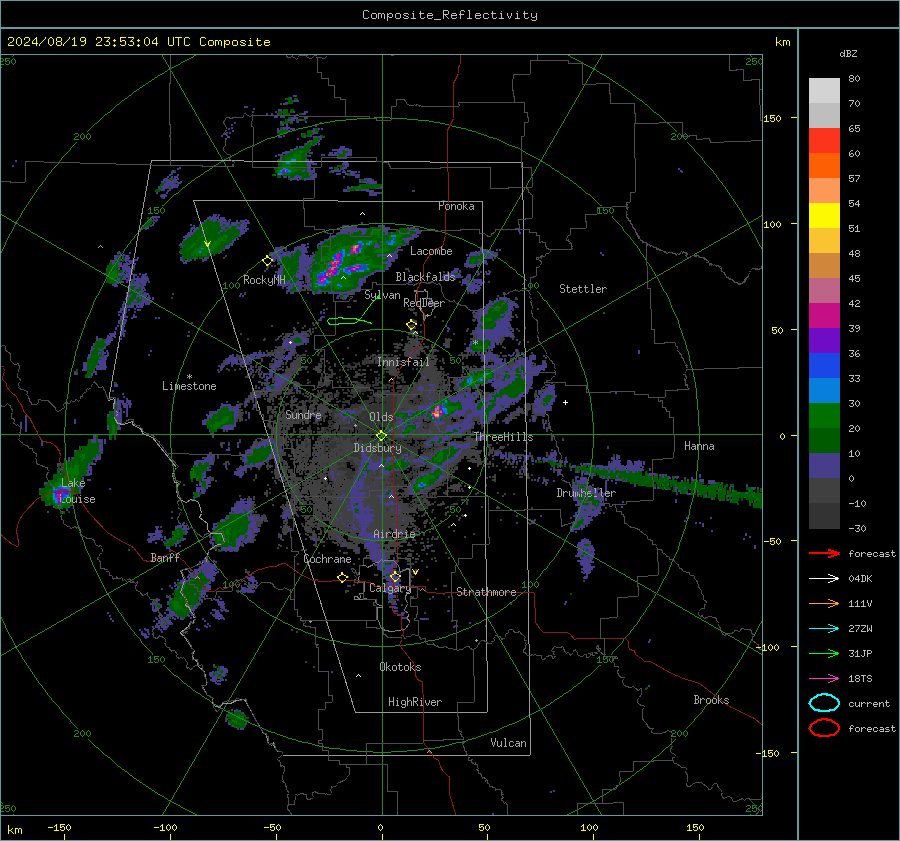
Task: Click the RockyMH label
Action: tap(264, 280)
